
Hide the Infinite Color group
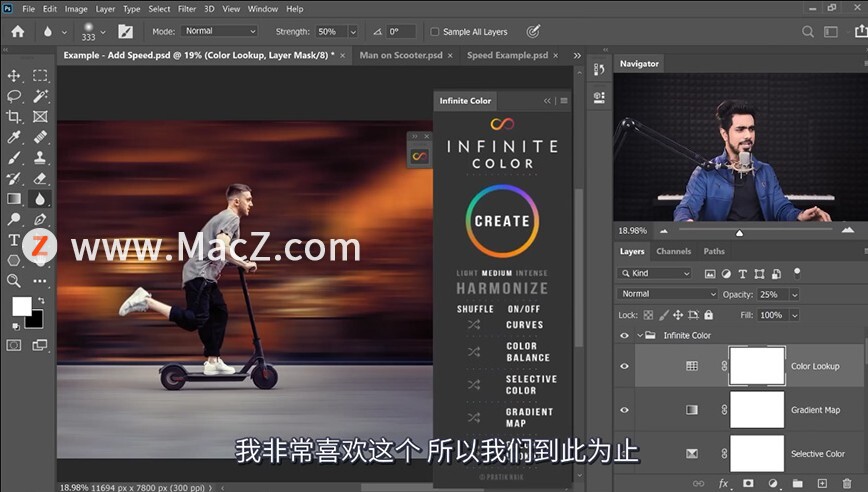(624, 335)
